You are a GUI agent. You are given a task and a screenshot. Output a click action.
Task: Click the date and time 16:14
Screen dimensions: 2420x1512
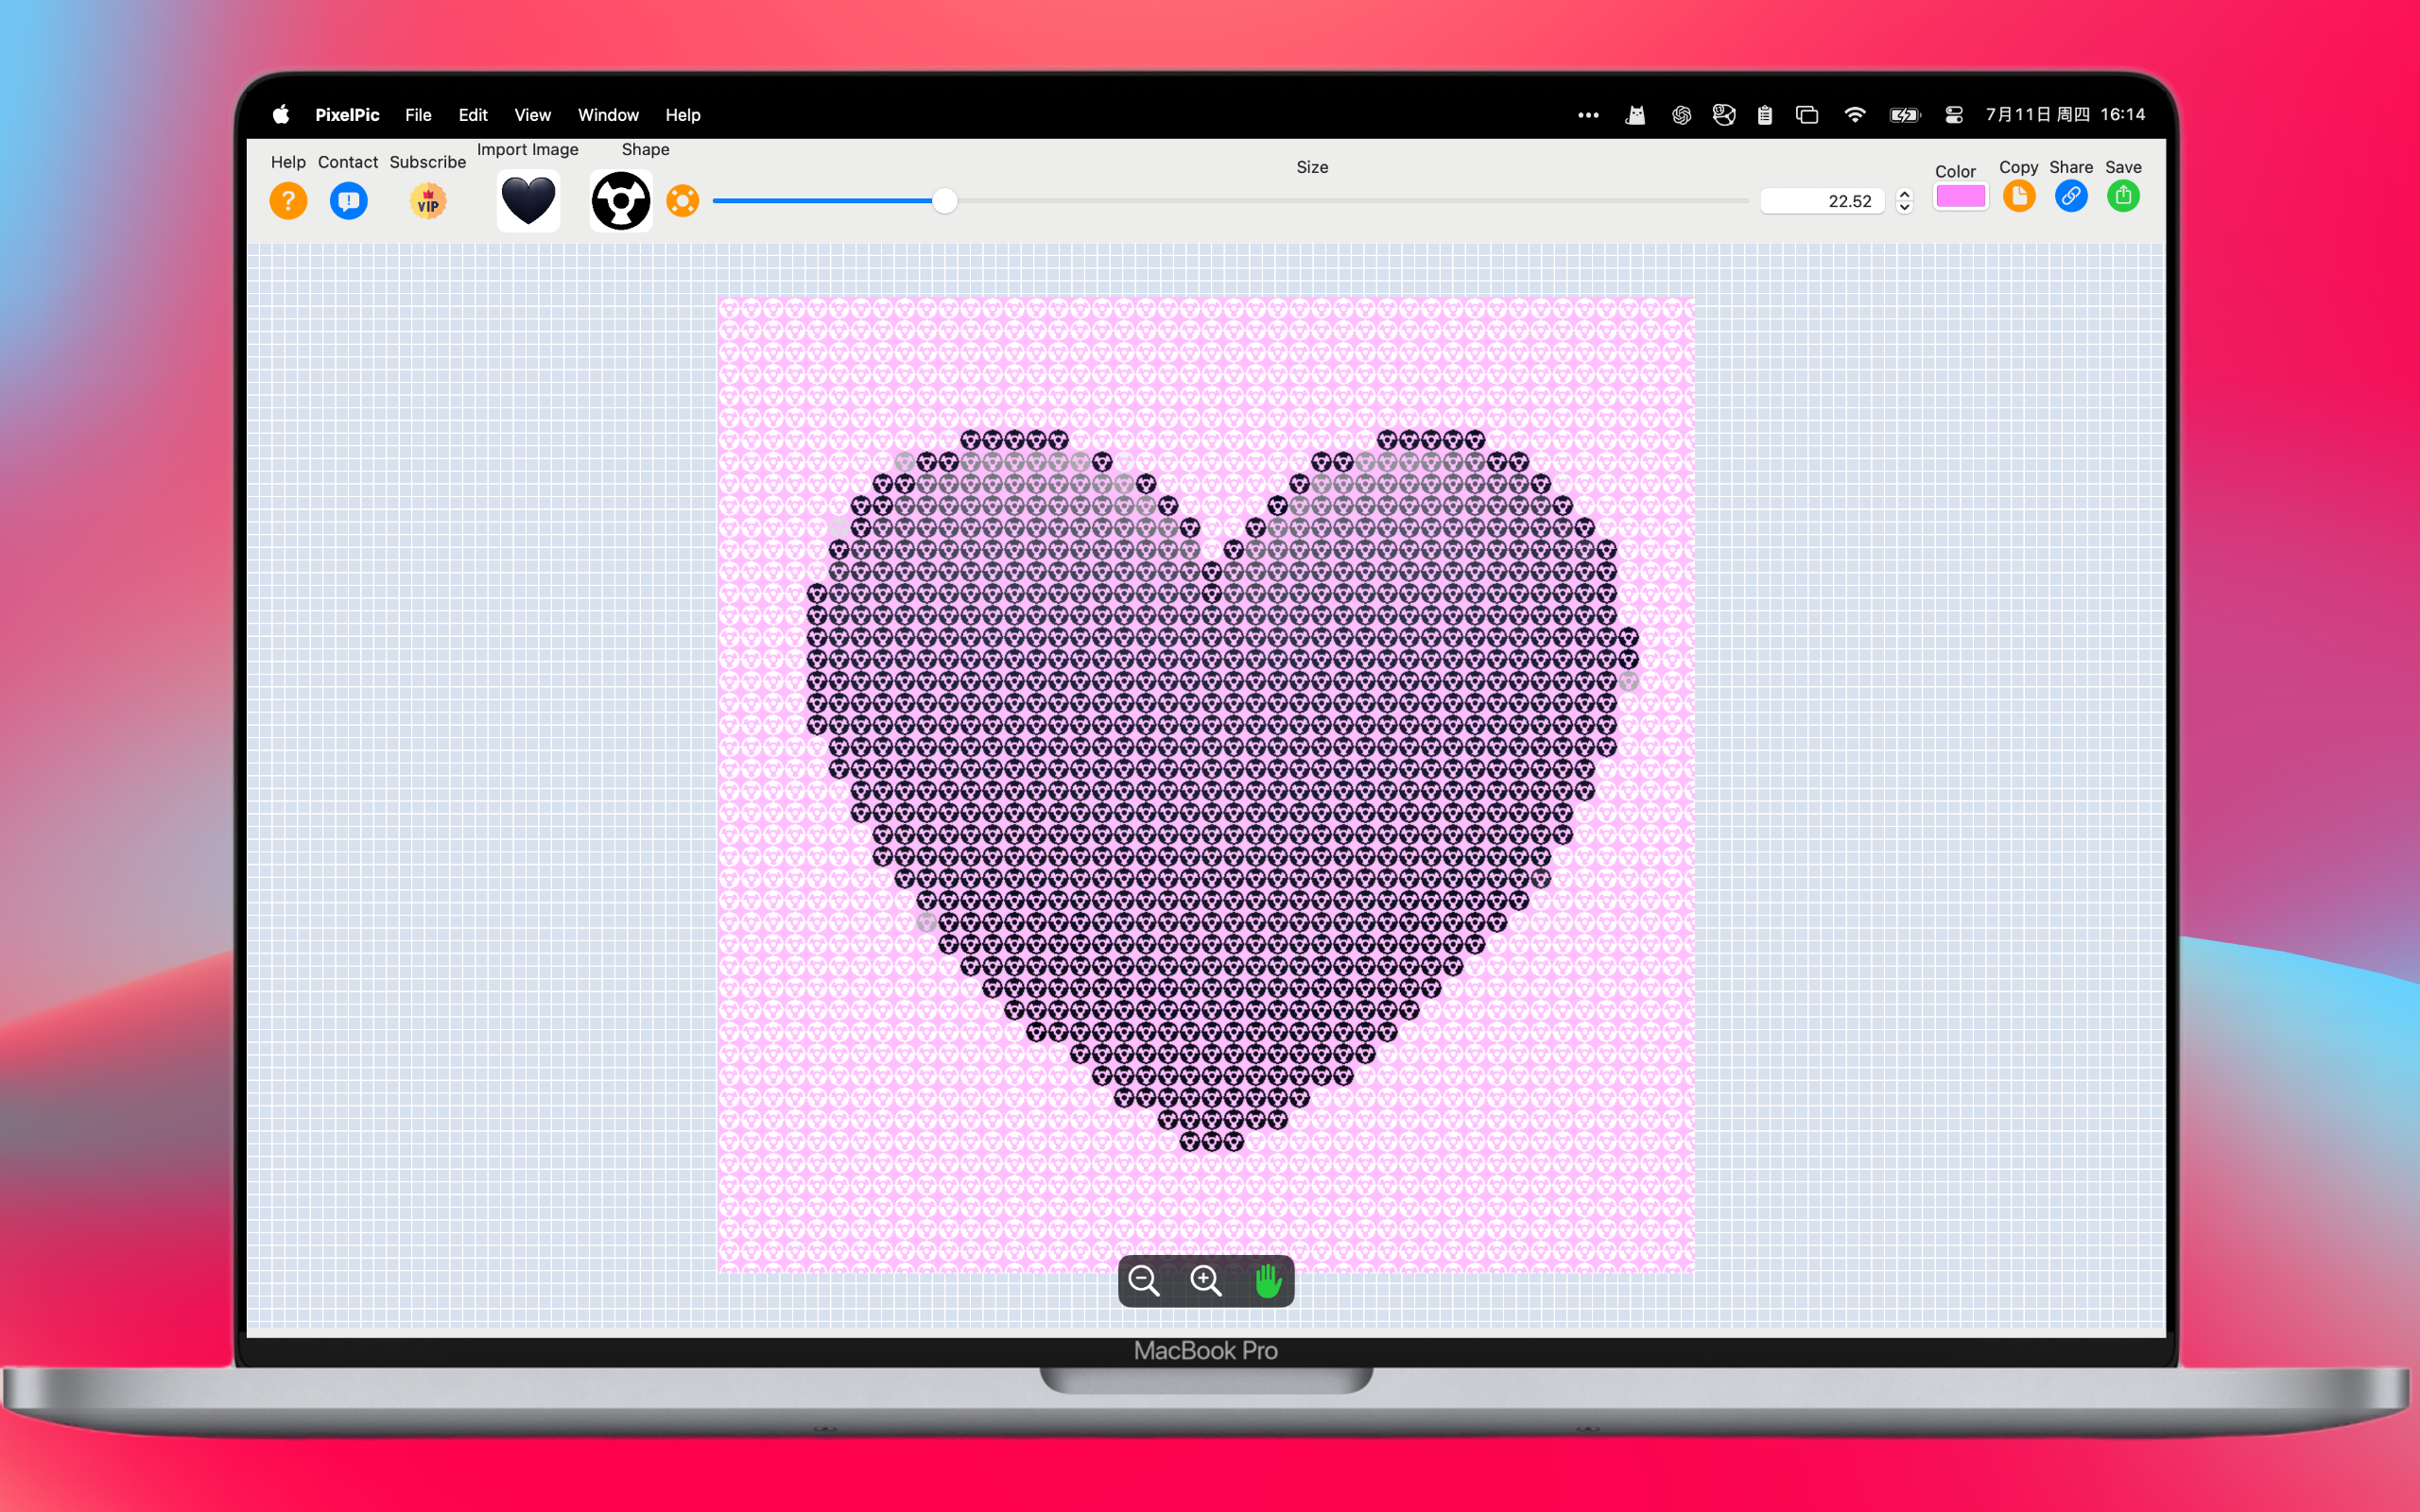coord(2065,115)
